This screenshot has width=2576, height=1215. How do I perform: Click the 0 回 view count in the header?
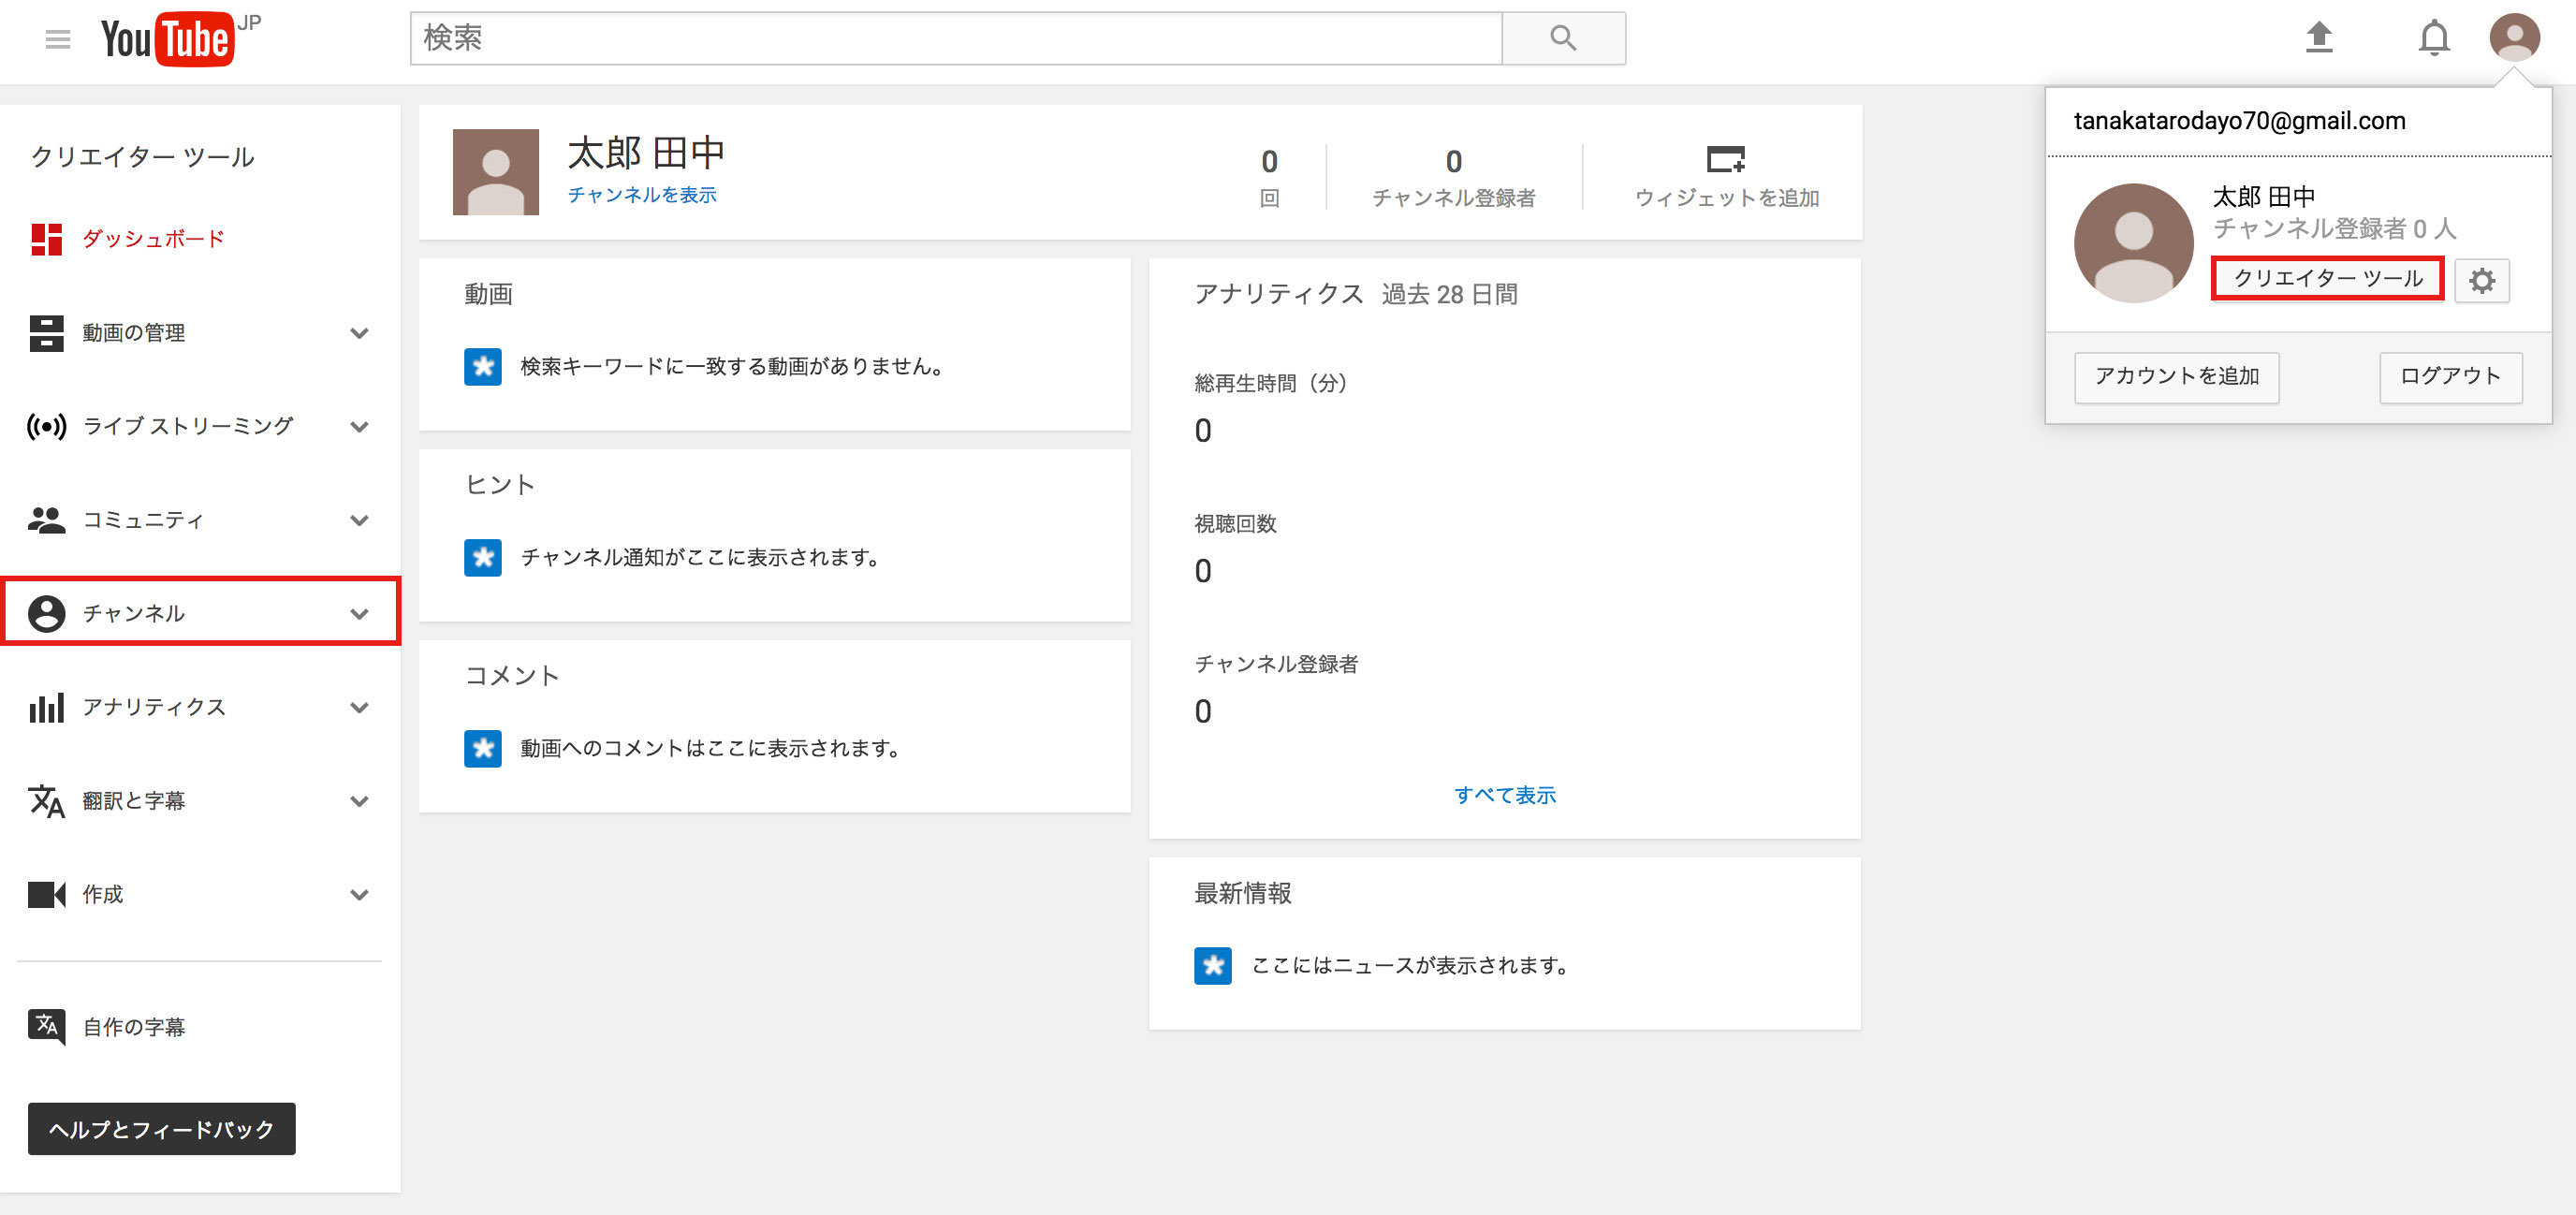[1269, 176]
